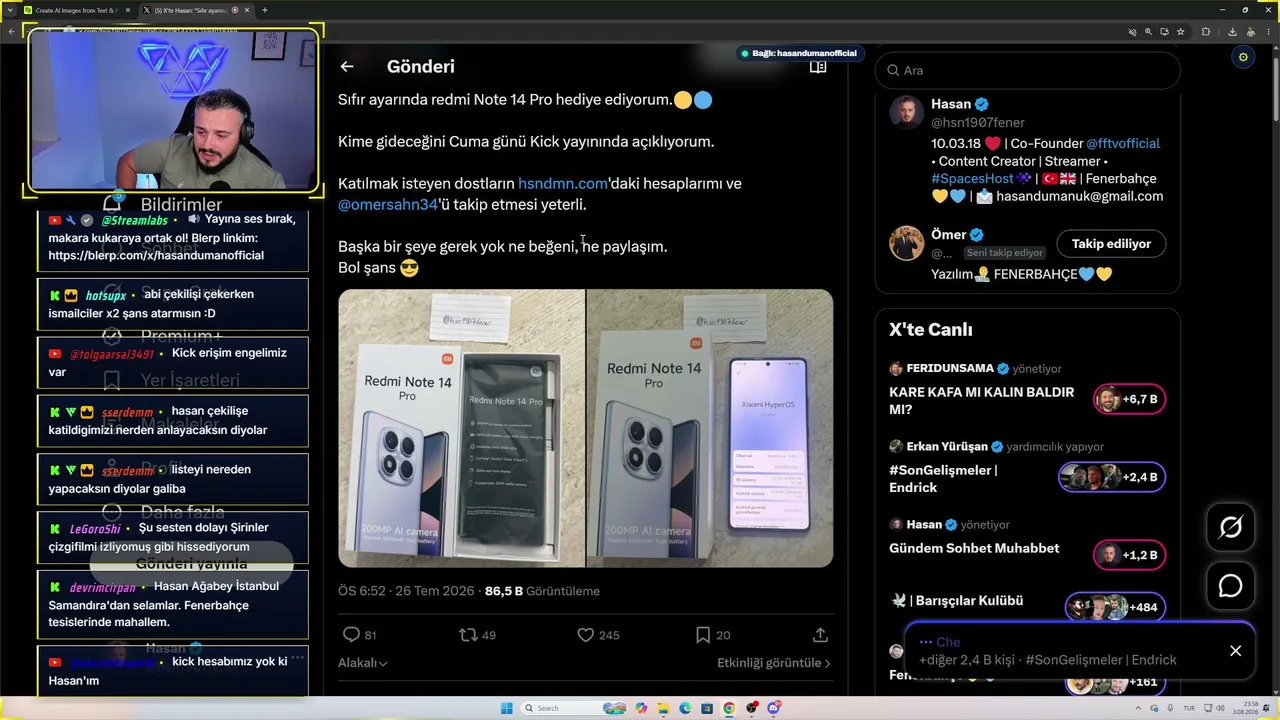
Task: Click the blerp.com link in Streamlabs chat
Action: pyautogui.click(x=156, y=255)
